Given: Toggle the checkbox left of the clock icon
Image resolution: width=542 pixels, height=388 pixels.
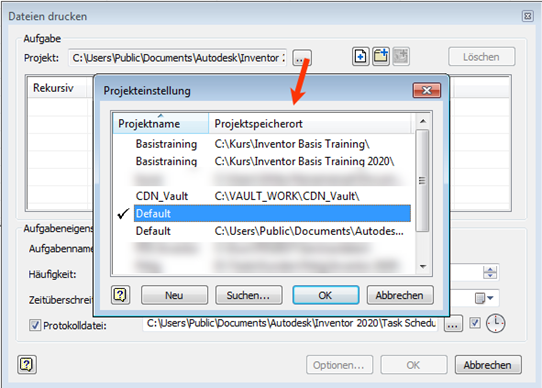Looking at the screenshot, I should [475, 323].
